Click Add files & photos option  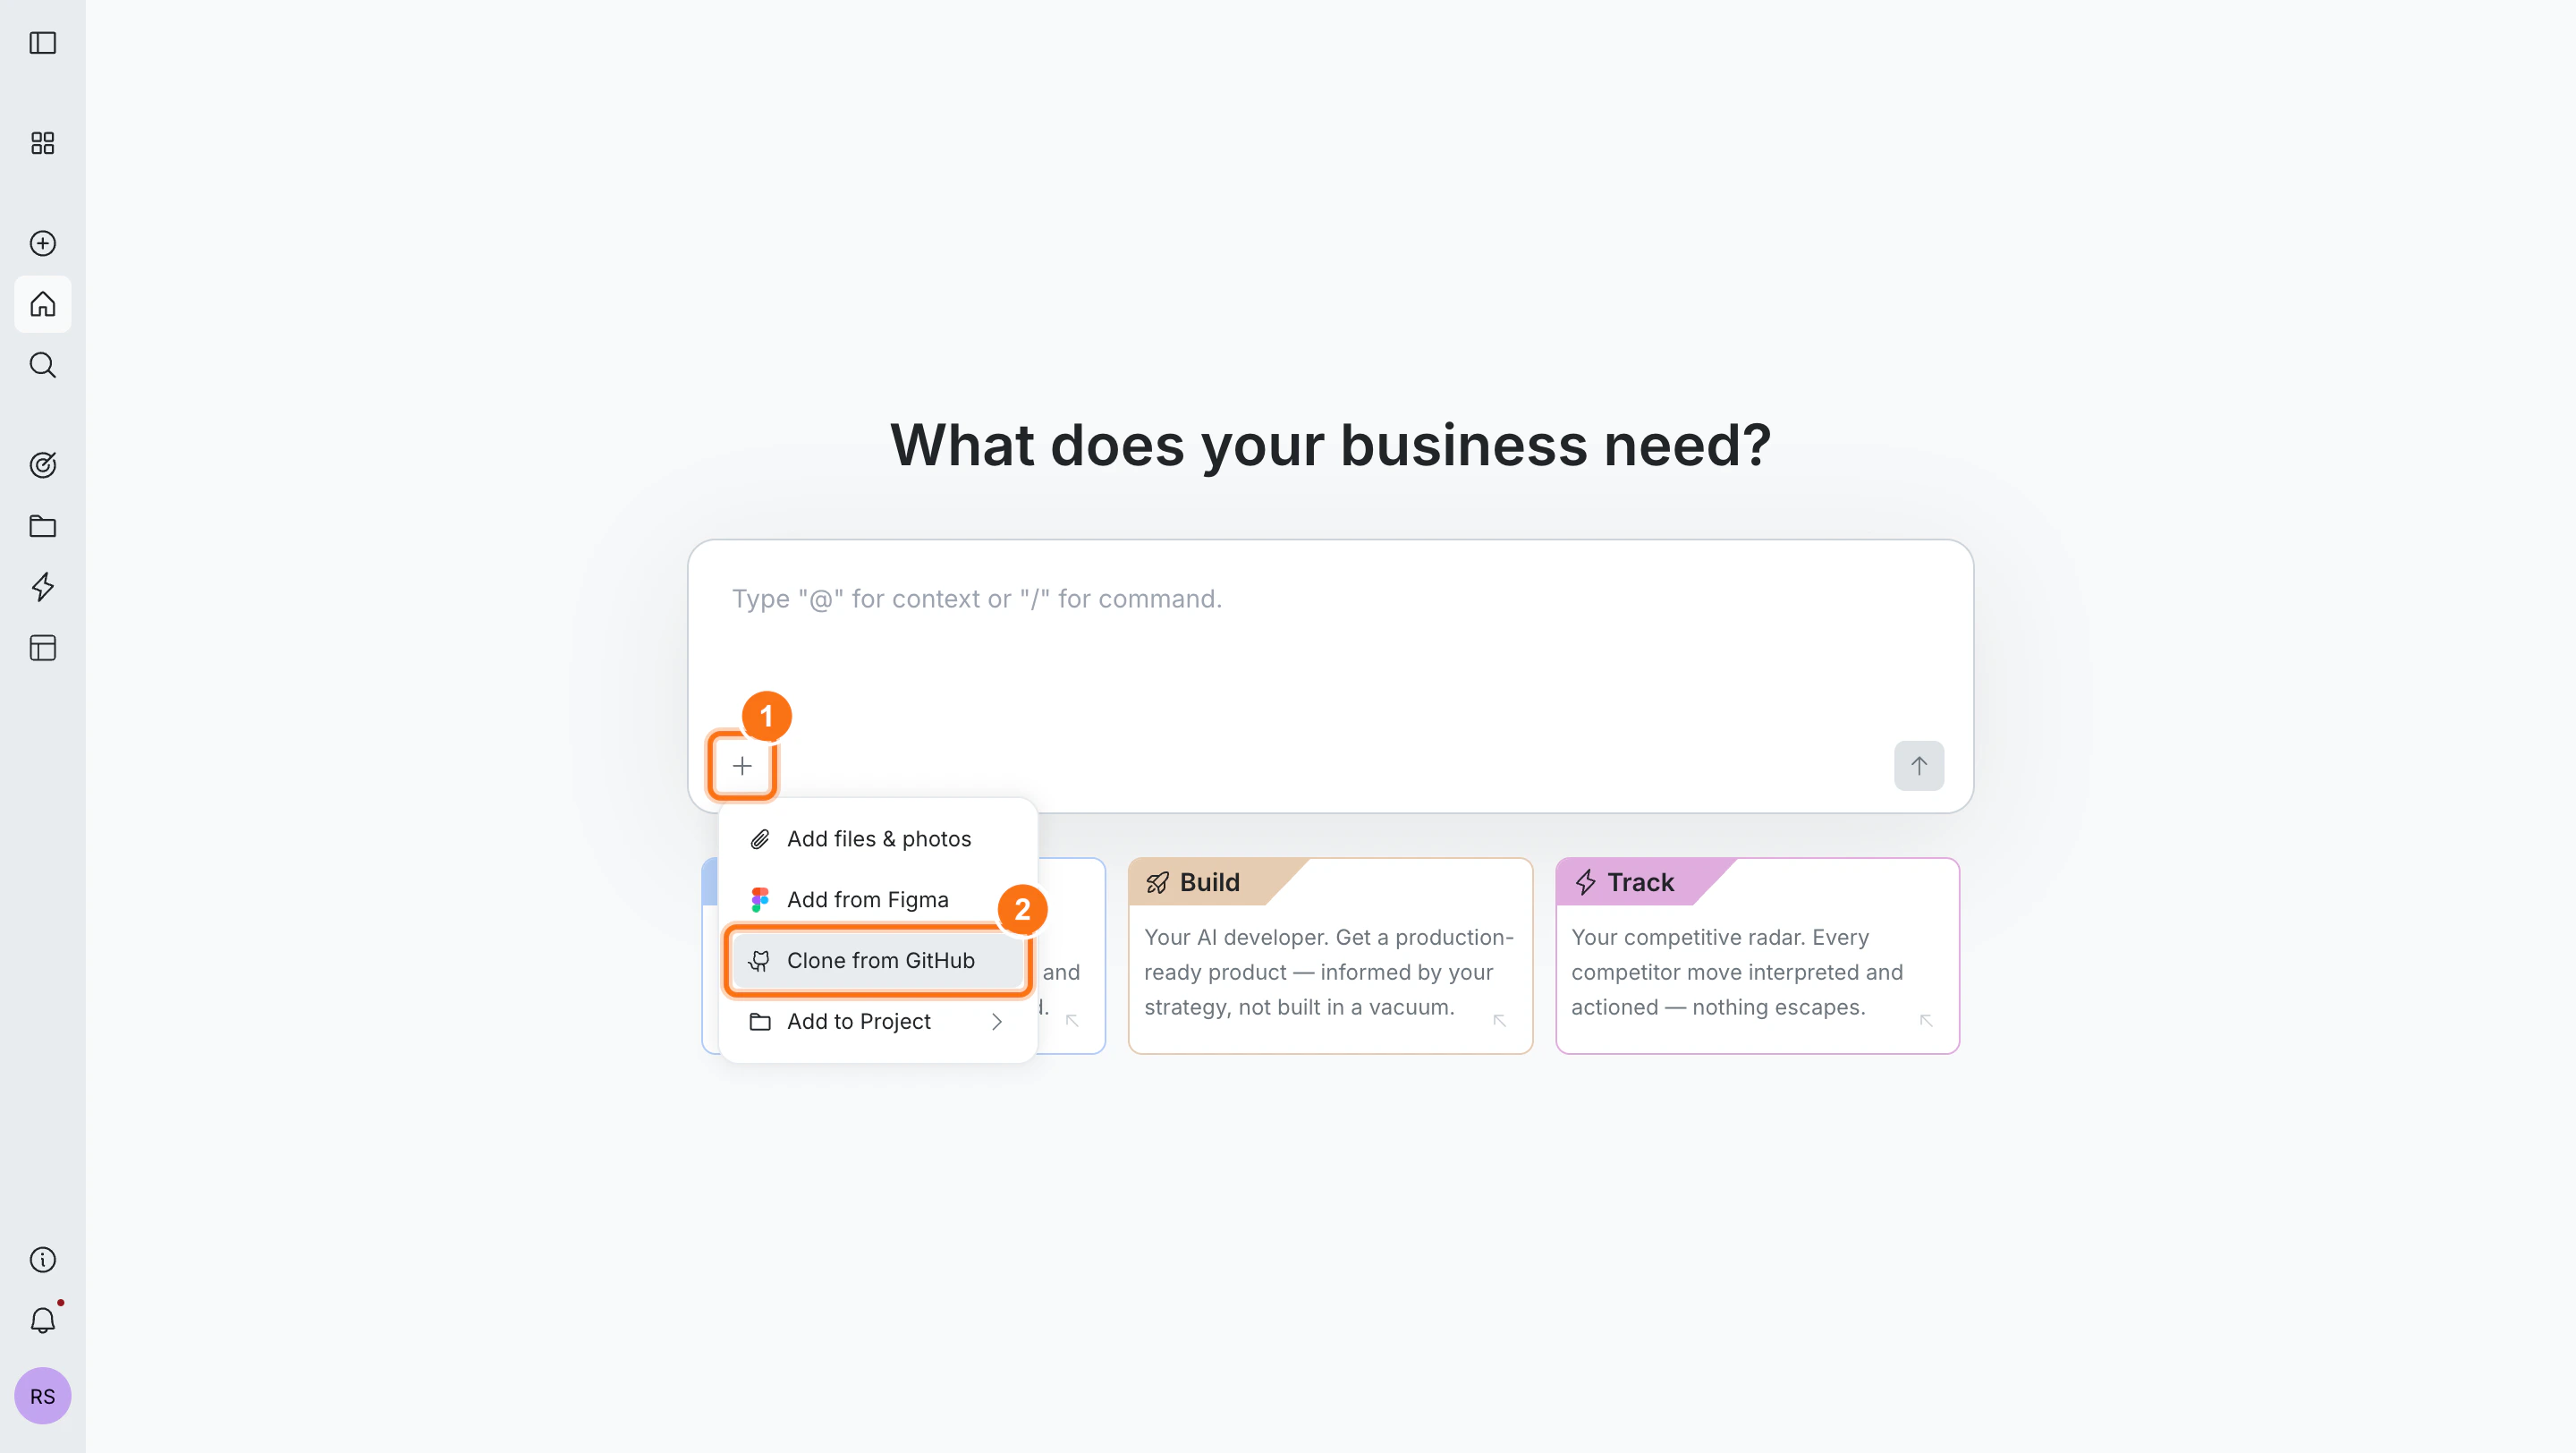click(878, 838)
